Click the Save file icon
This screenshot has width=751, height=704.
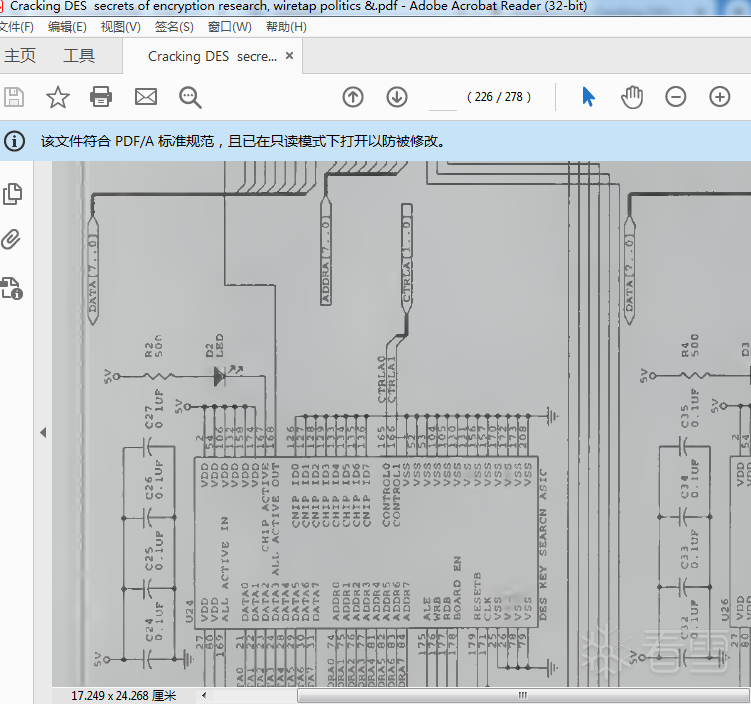pyautogui.click(x=14, y=97)
